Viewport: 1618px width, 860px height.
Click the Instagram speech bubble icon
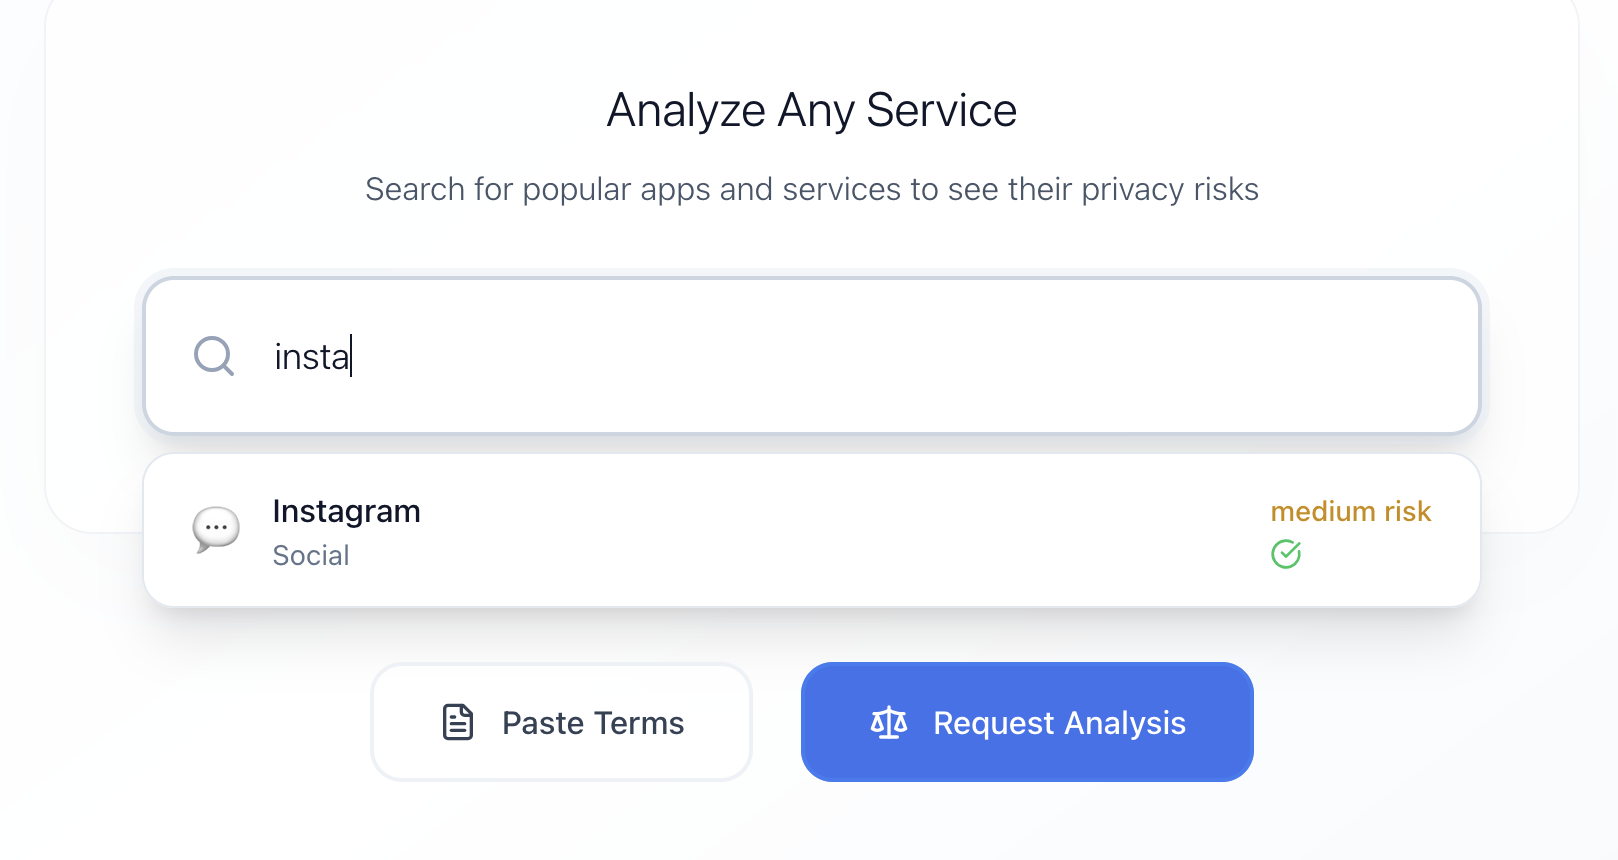click(216, 529)
